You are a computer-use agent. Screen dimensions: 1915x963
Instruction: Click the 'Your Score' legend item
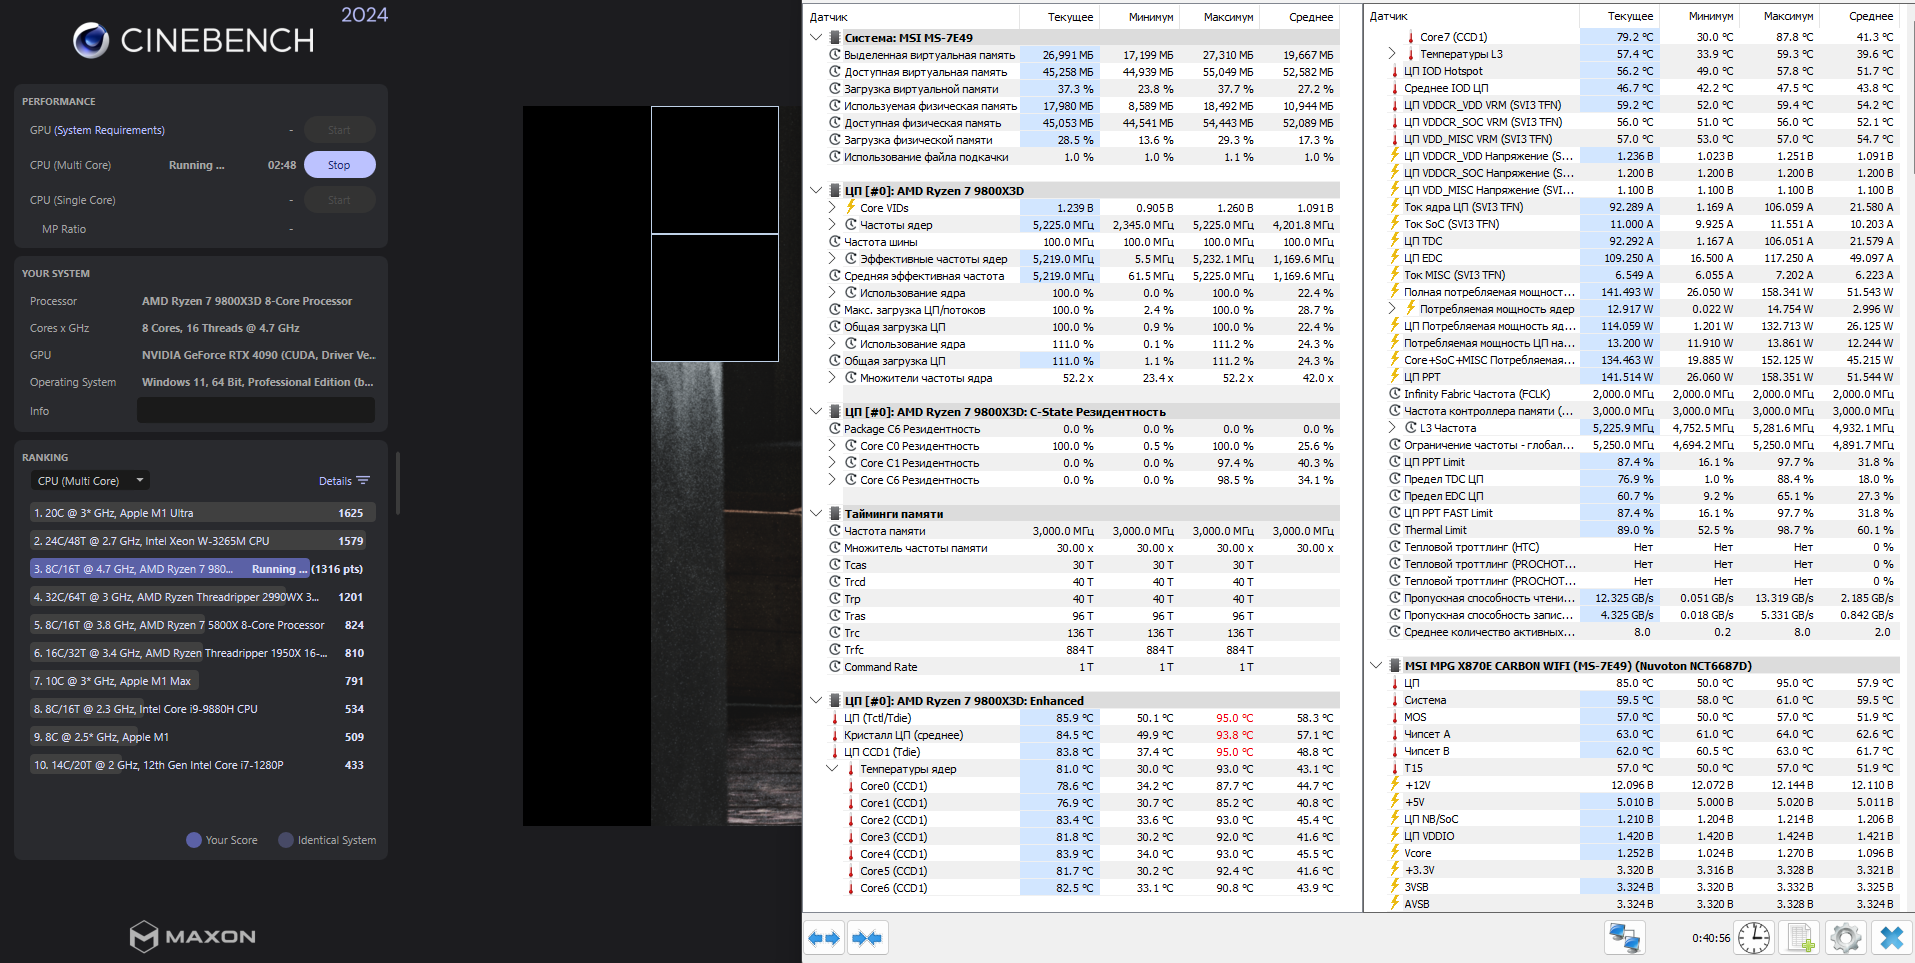click(222, 840)
